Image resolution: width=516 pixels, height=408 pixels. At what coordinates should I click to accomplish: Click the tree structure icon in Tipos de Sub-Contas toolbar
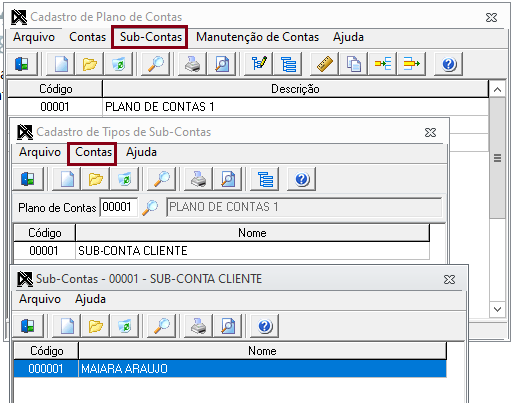click(x=265, y=179)
